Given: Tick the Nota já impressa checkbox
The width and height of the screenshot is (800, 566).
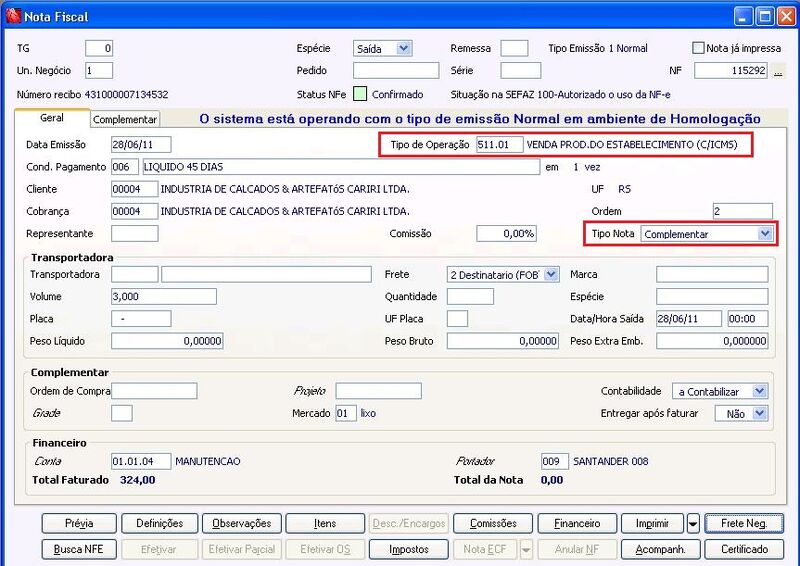Looking at the screenshot, I should point(698,48).
